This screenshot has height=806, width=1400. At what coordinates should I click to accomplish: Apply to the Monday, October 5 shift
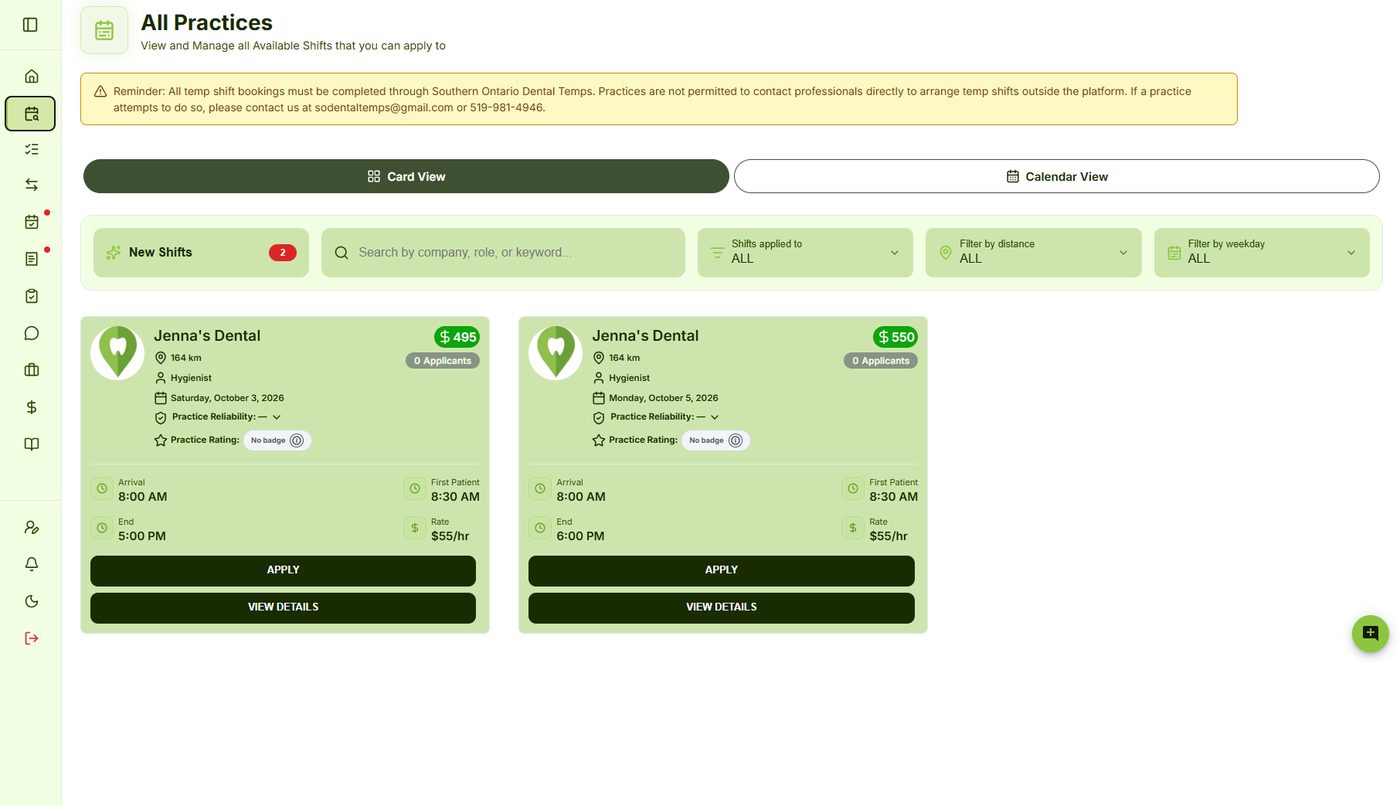tap(721, 570)
